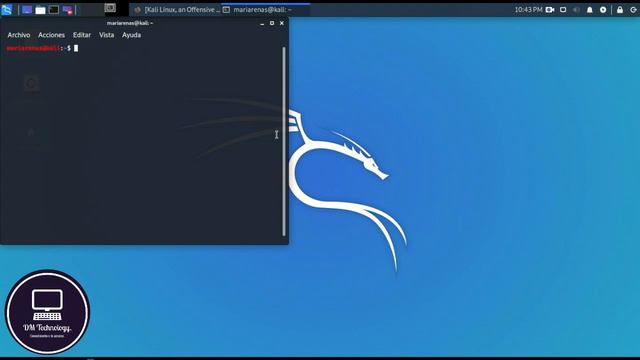640x360 pixels.
Task: Launch the terminal emulator from panel
Action: pyautogui.click(x=53, y=10)
